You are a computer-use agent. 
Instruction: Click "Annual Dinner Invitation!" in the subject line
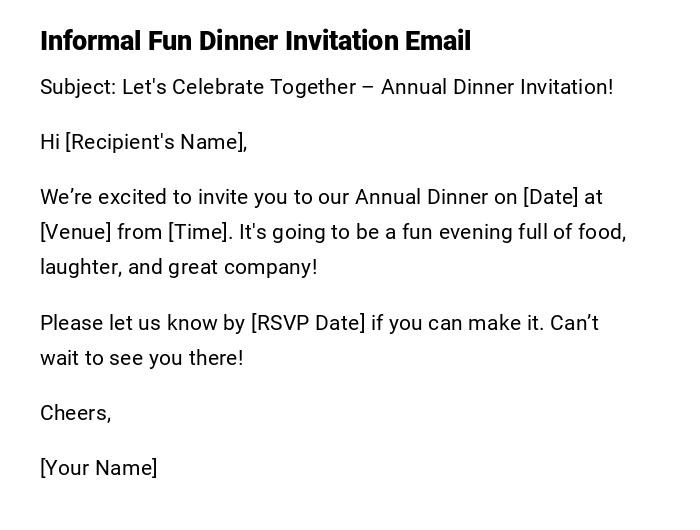pos(497,87)
